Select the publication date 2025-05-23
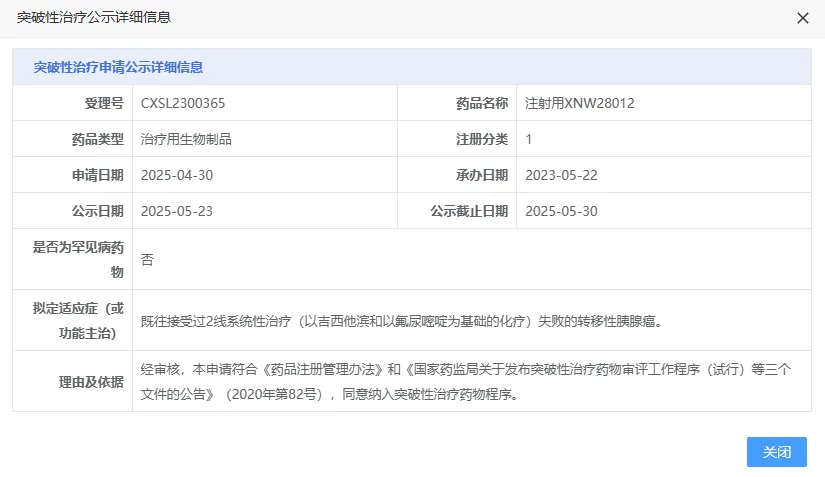The height and width of the screenshot is (477, 825). 177,211
